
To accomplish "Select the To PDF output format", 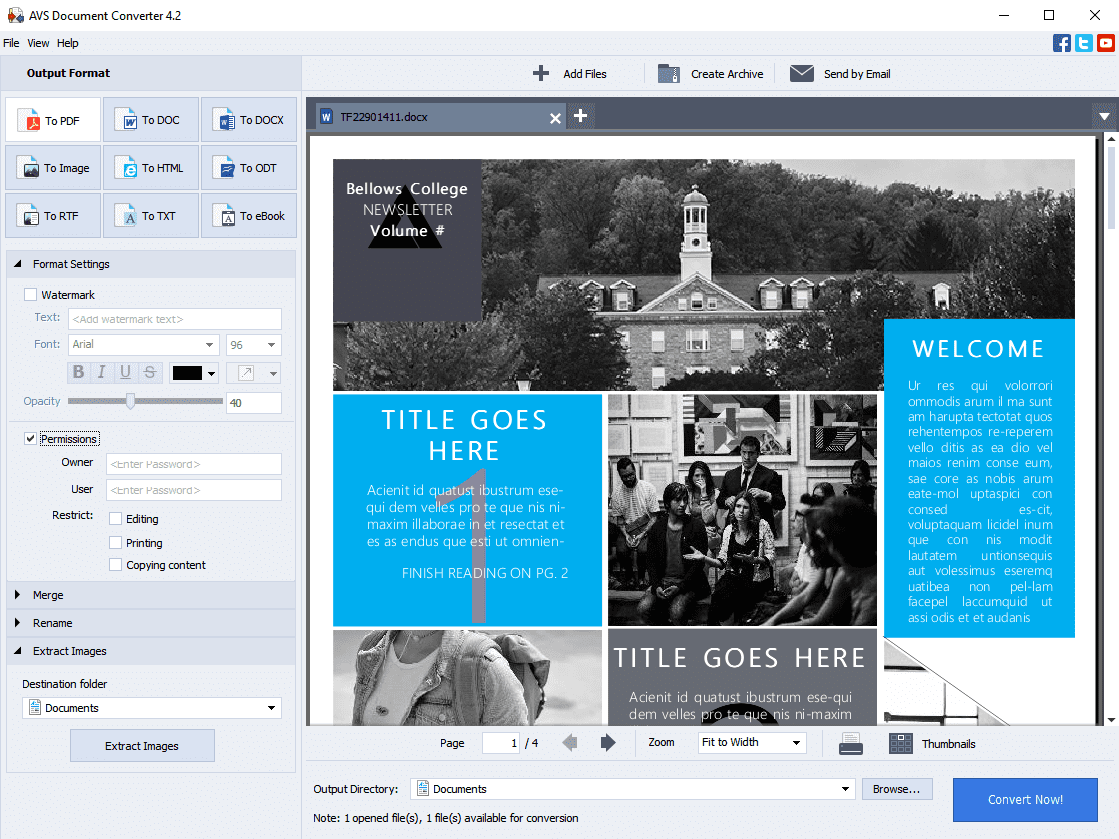I will tap(53, 120).
